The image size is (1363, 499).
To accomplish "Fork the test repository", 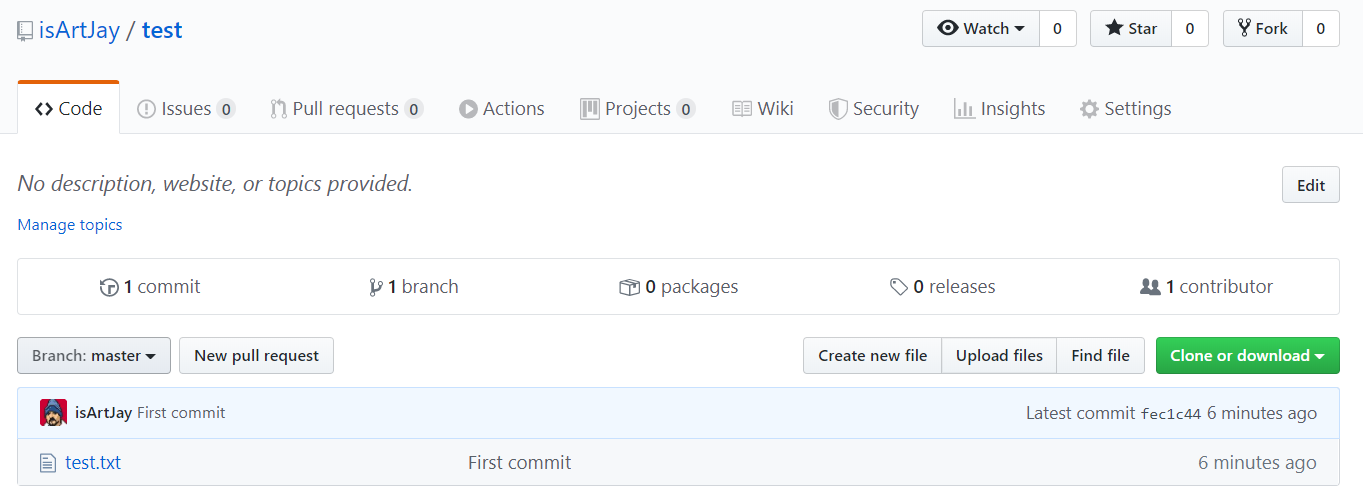I will 1262,29.
